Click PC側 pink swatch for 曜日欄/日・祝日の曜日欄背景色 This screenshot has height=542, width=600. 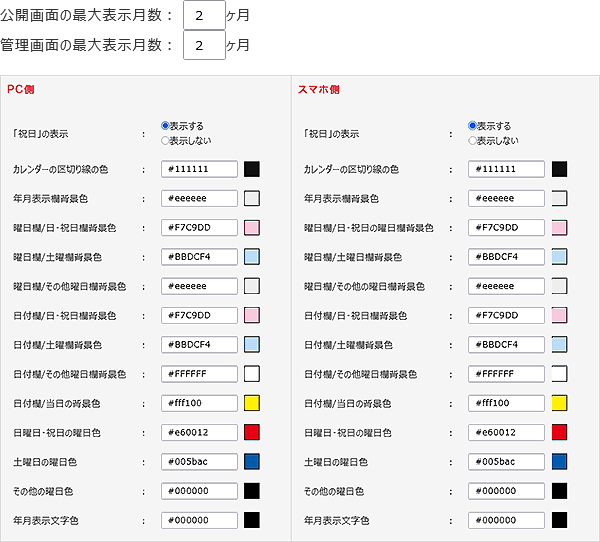[x=252, y=228]
